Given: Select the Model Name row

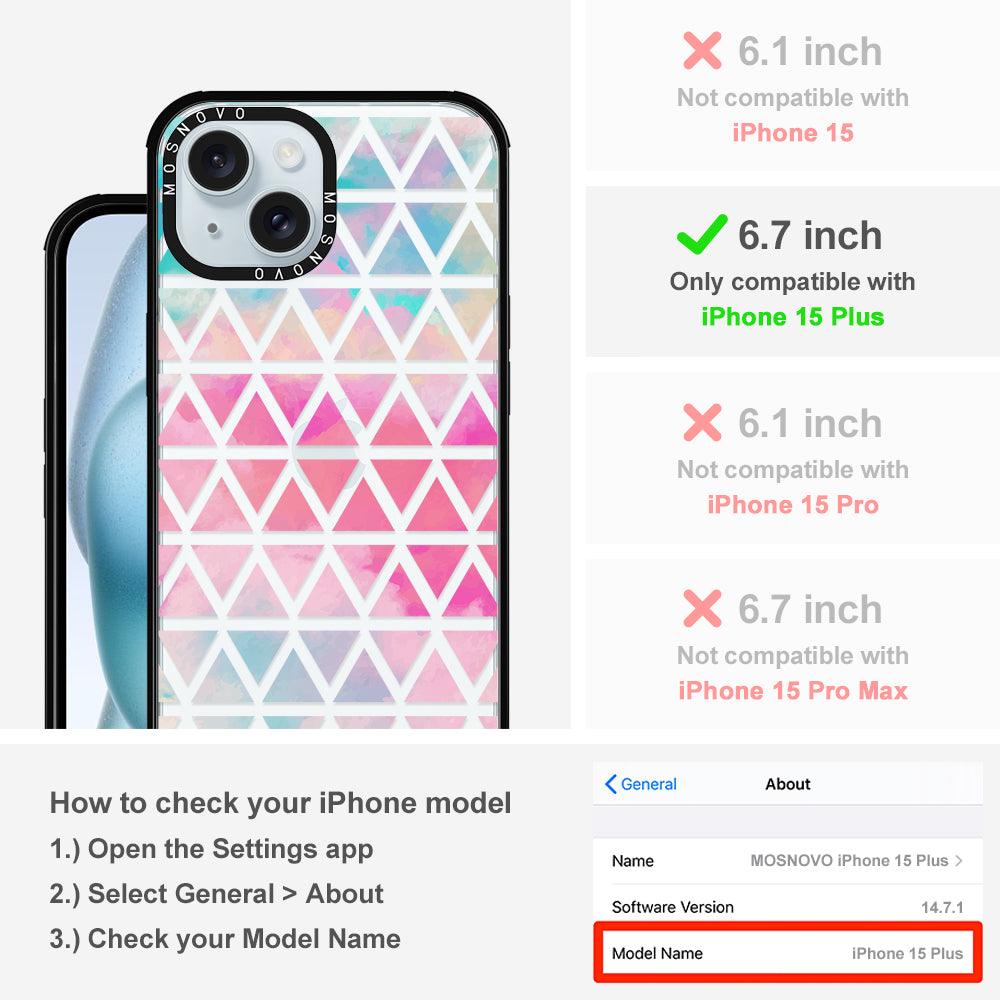Looking at the screenshot, I should click(x=788, y=953).
